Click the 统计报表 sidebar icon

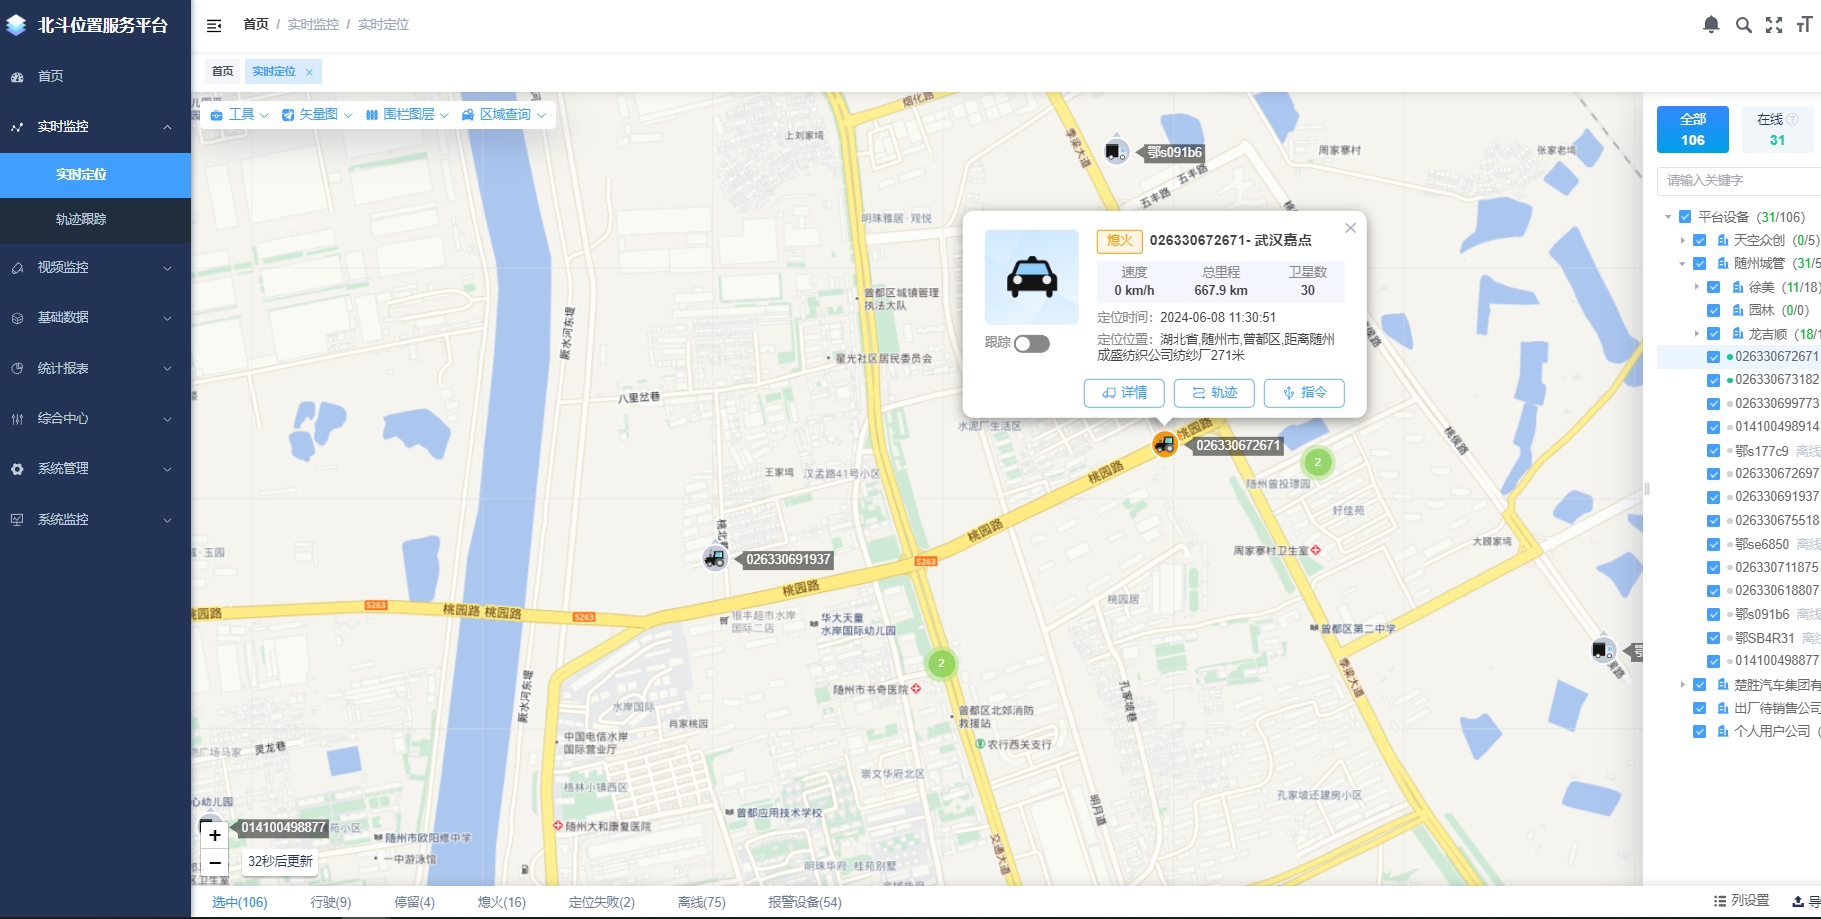17,368
